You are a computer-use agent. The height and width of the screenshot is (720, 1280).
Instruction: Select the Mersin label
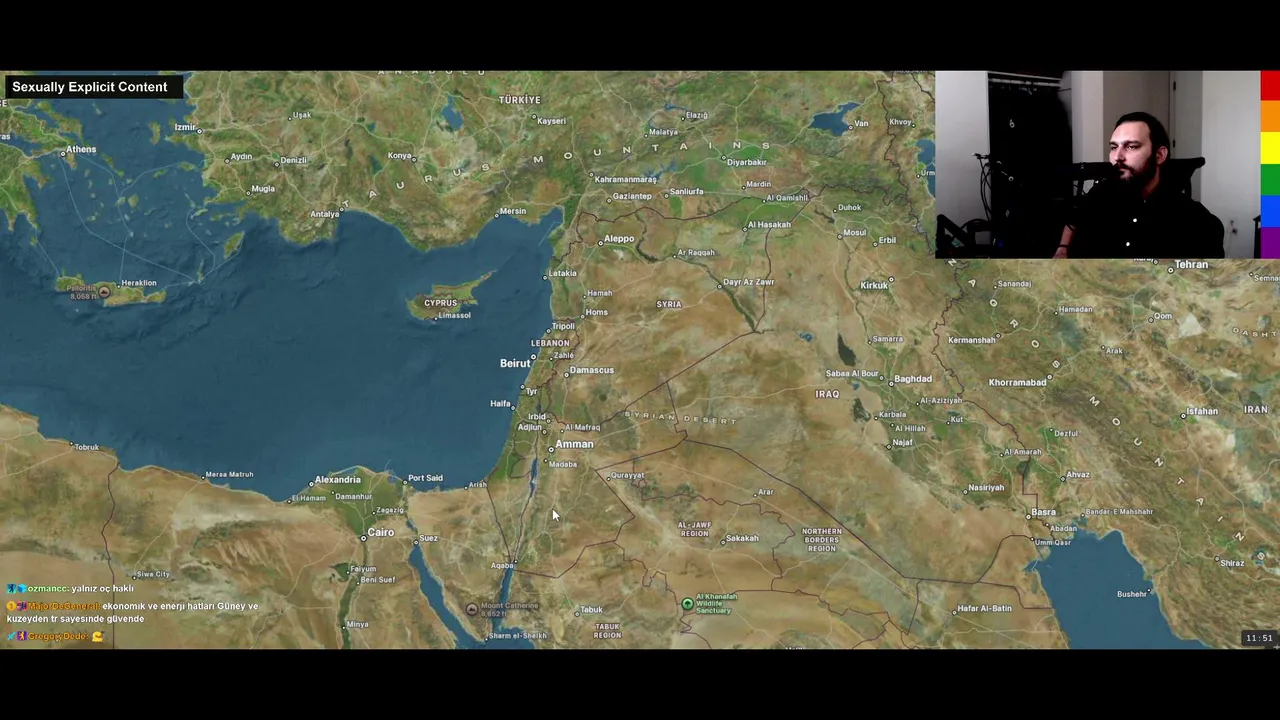tap(512, 211)
